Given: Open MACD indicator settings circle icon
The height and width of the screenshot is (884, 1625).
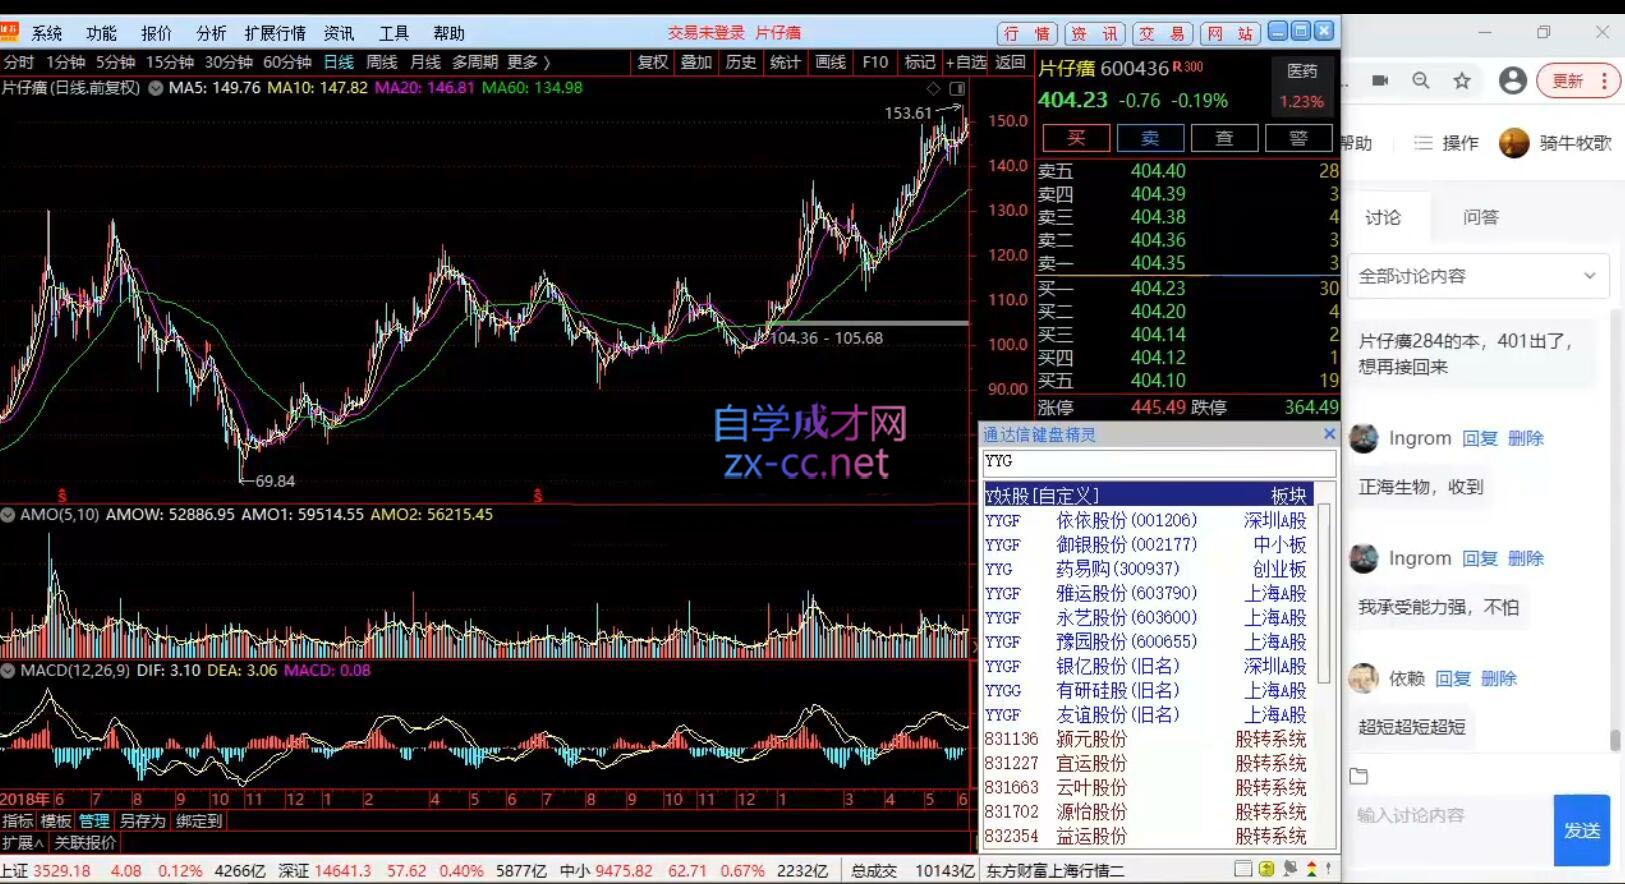Looking at the screenshot, I should (x=8, y=671).
